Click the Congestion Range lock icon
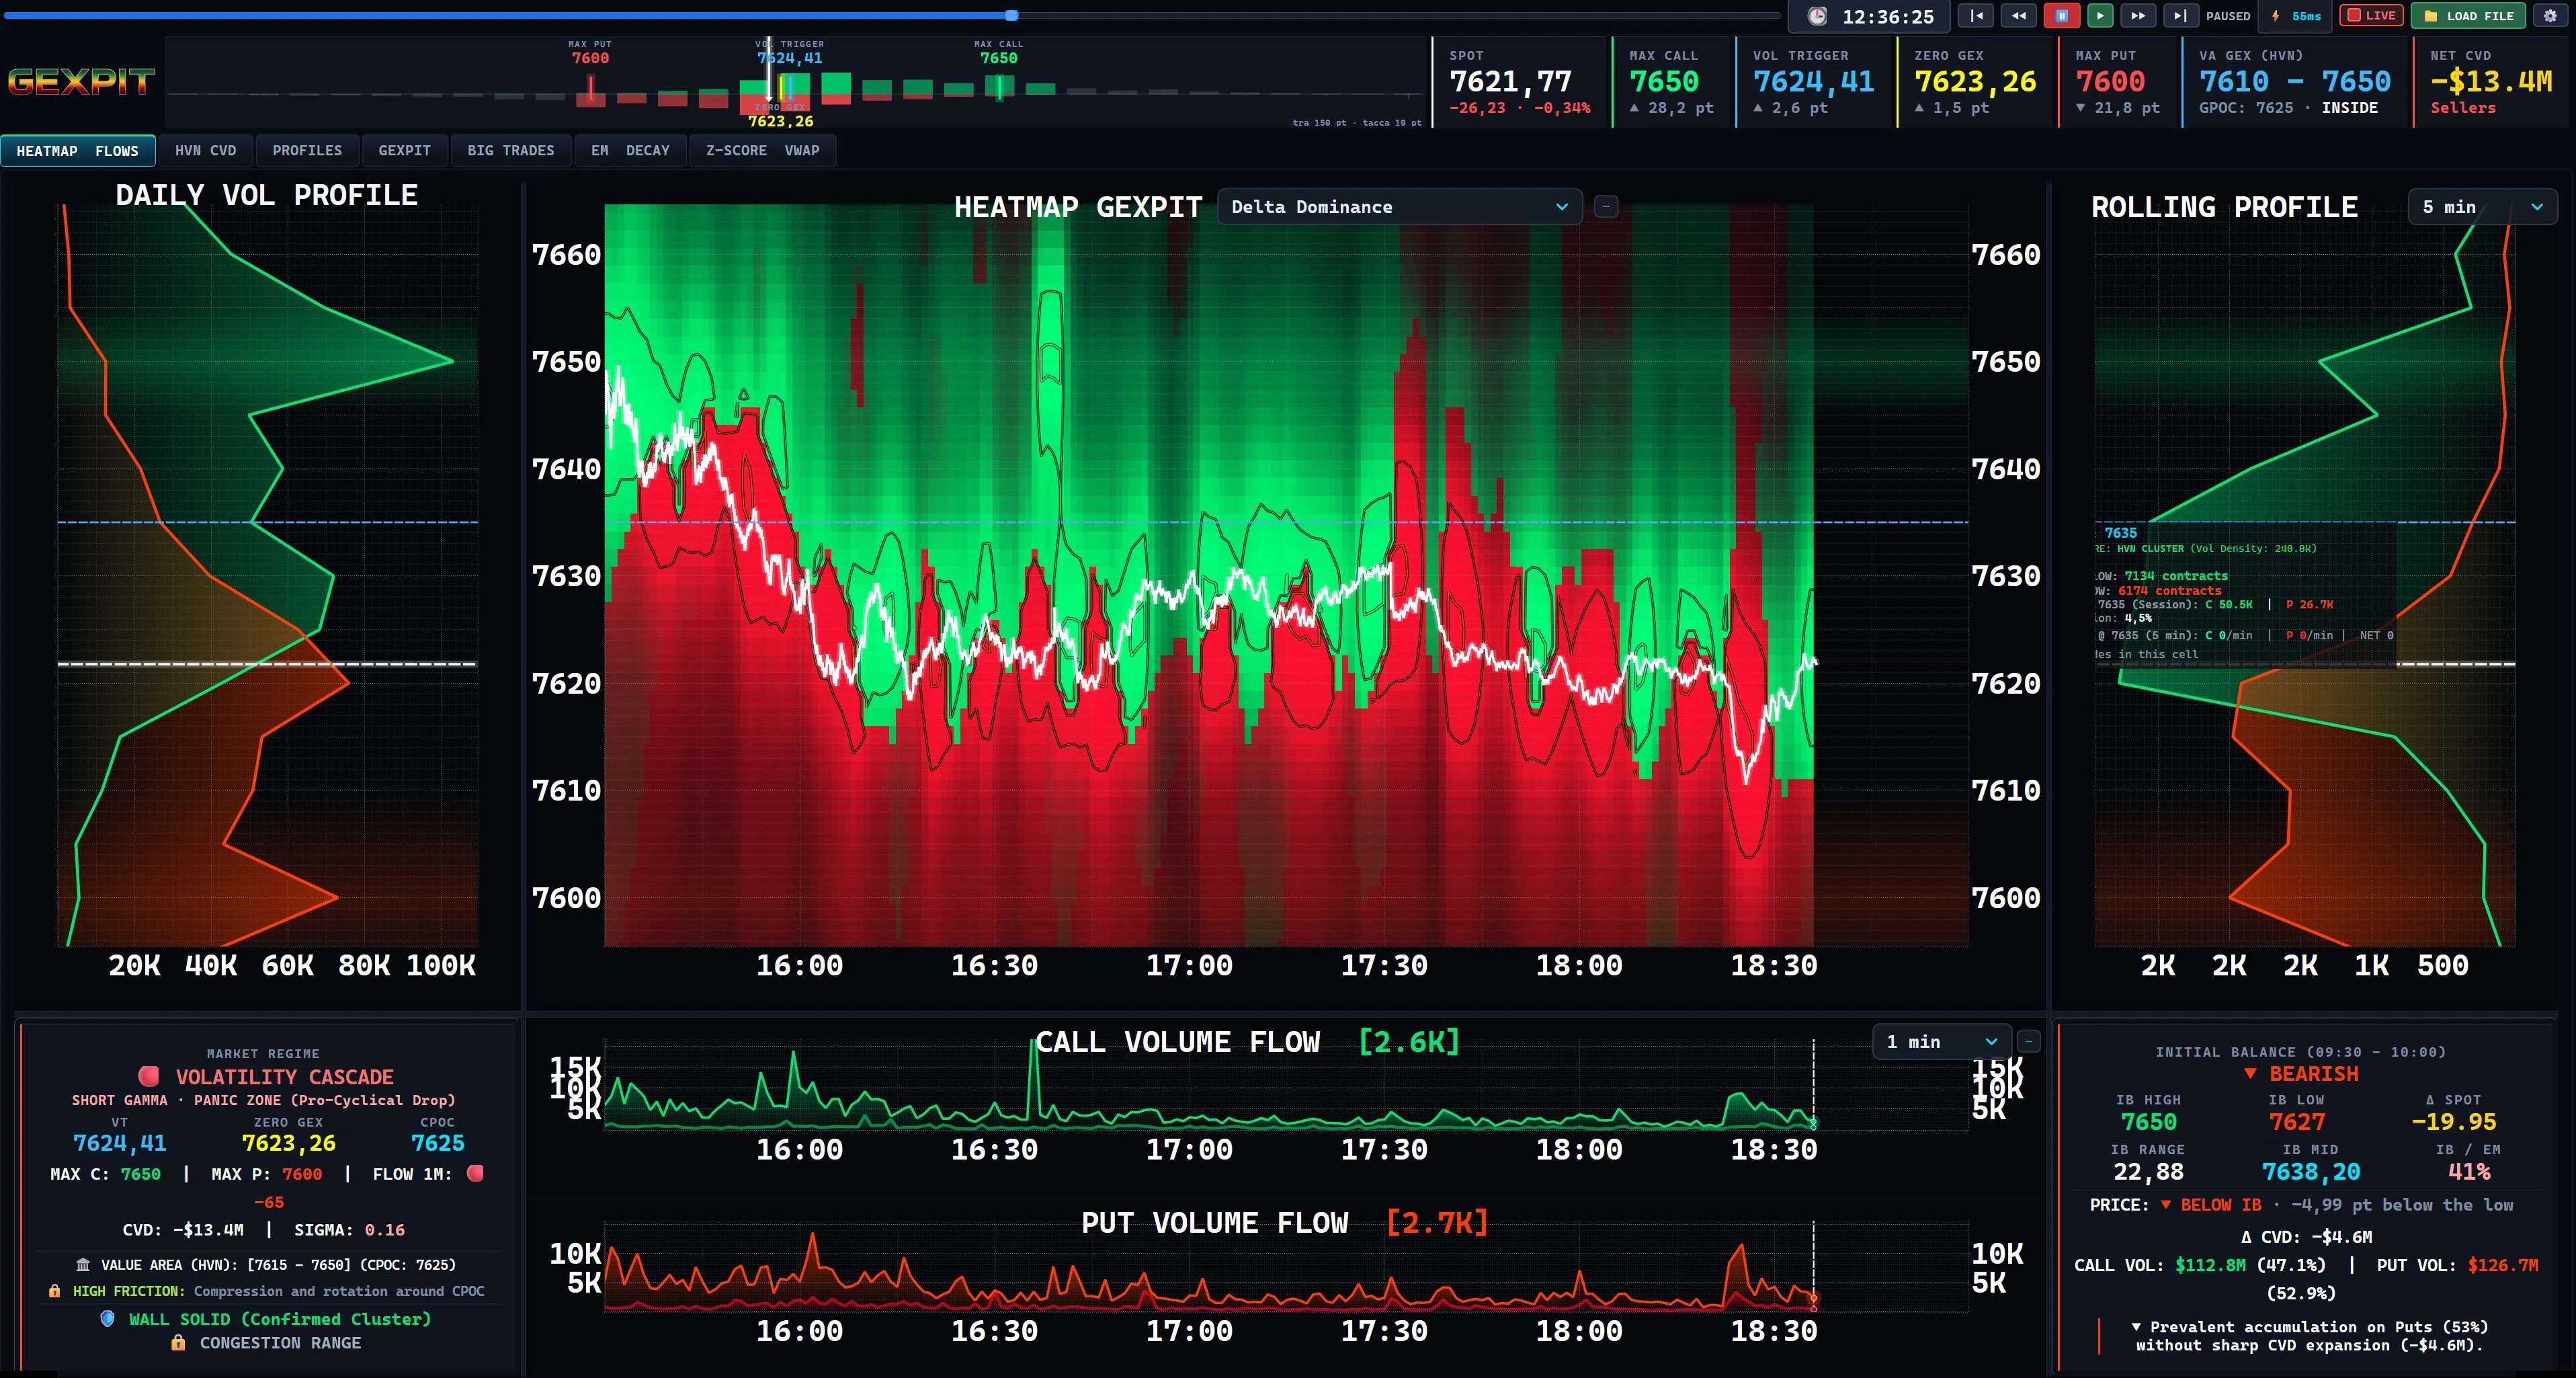2576x1378 pixels. click(178, 1343)
